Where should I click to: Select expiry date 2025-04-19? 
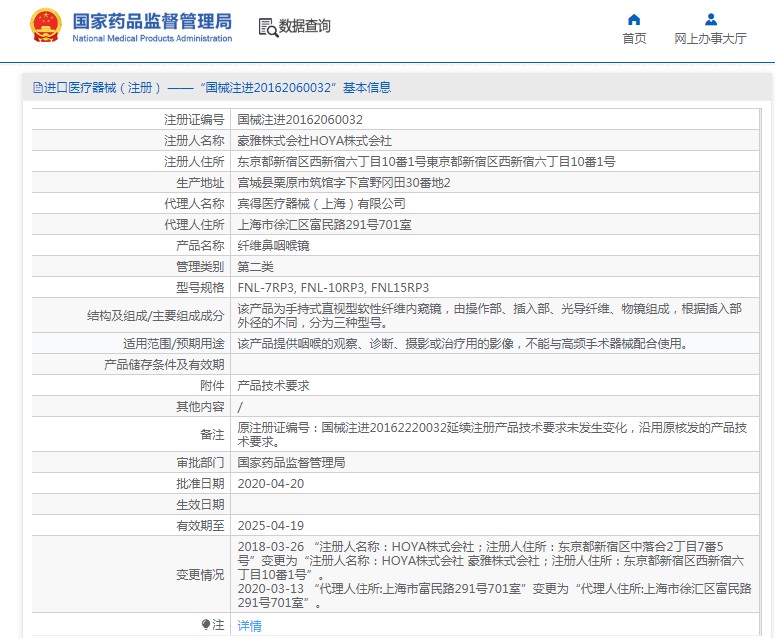271,526
